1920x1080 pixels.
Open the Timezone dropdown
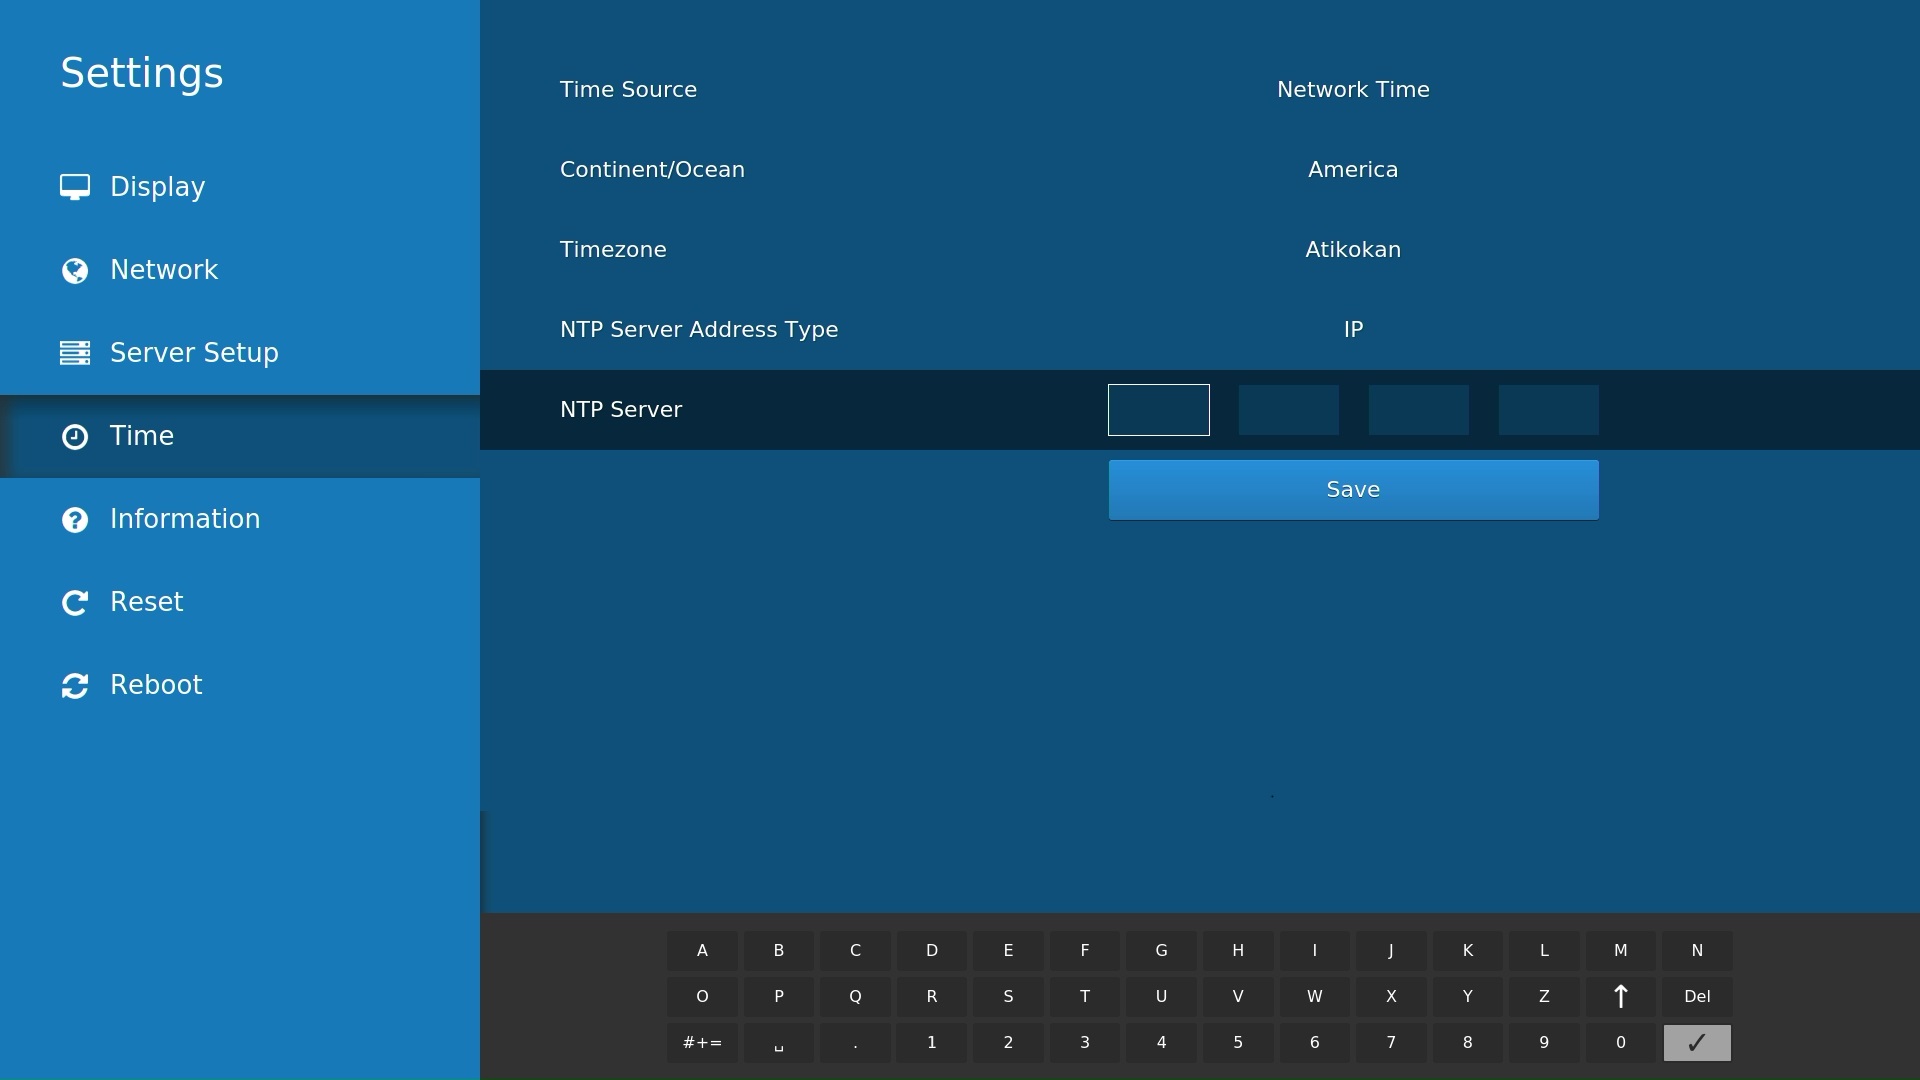[x=1353, y=249]
